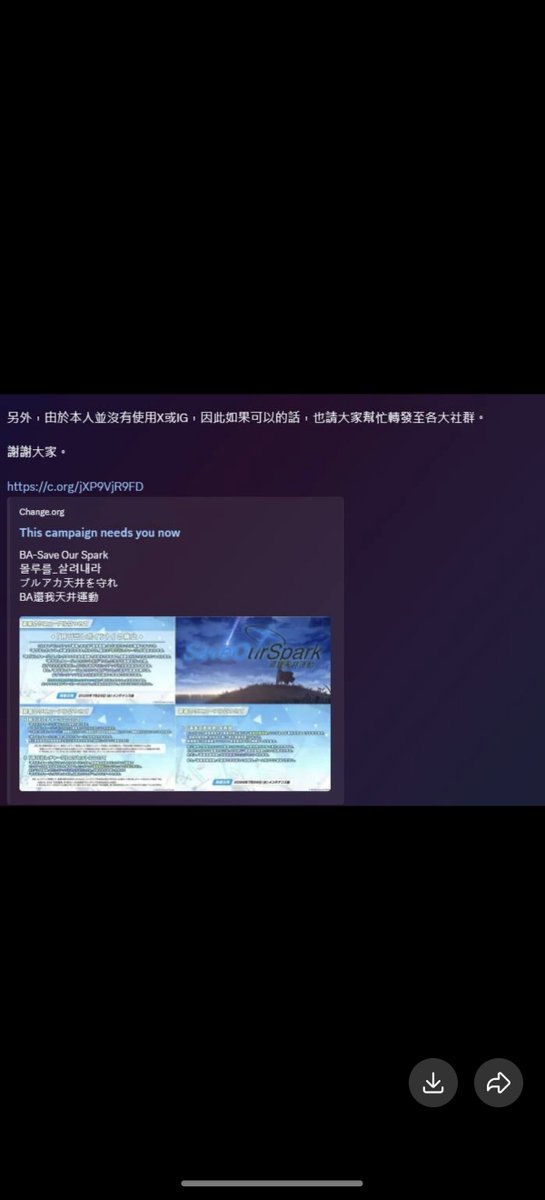
Task: Tap the share arrow icon button
Action: (498, 1082)
